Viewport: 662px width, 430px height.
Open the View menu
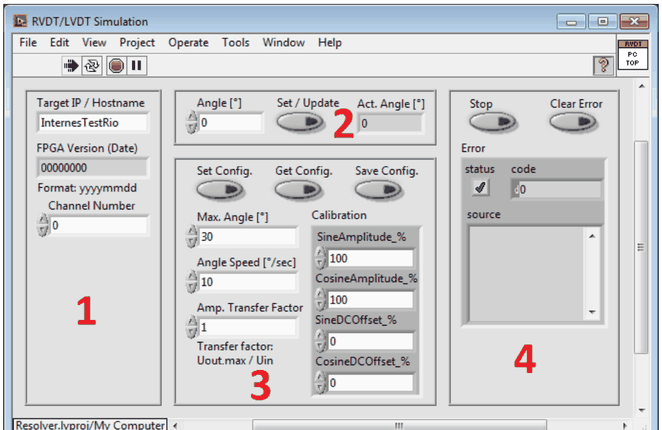pyautogui.click(x=94, y=43)
